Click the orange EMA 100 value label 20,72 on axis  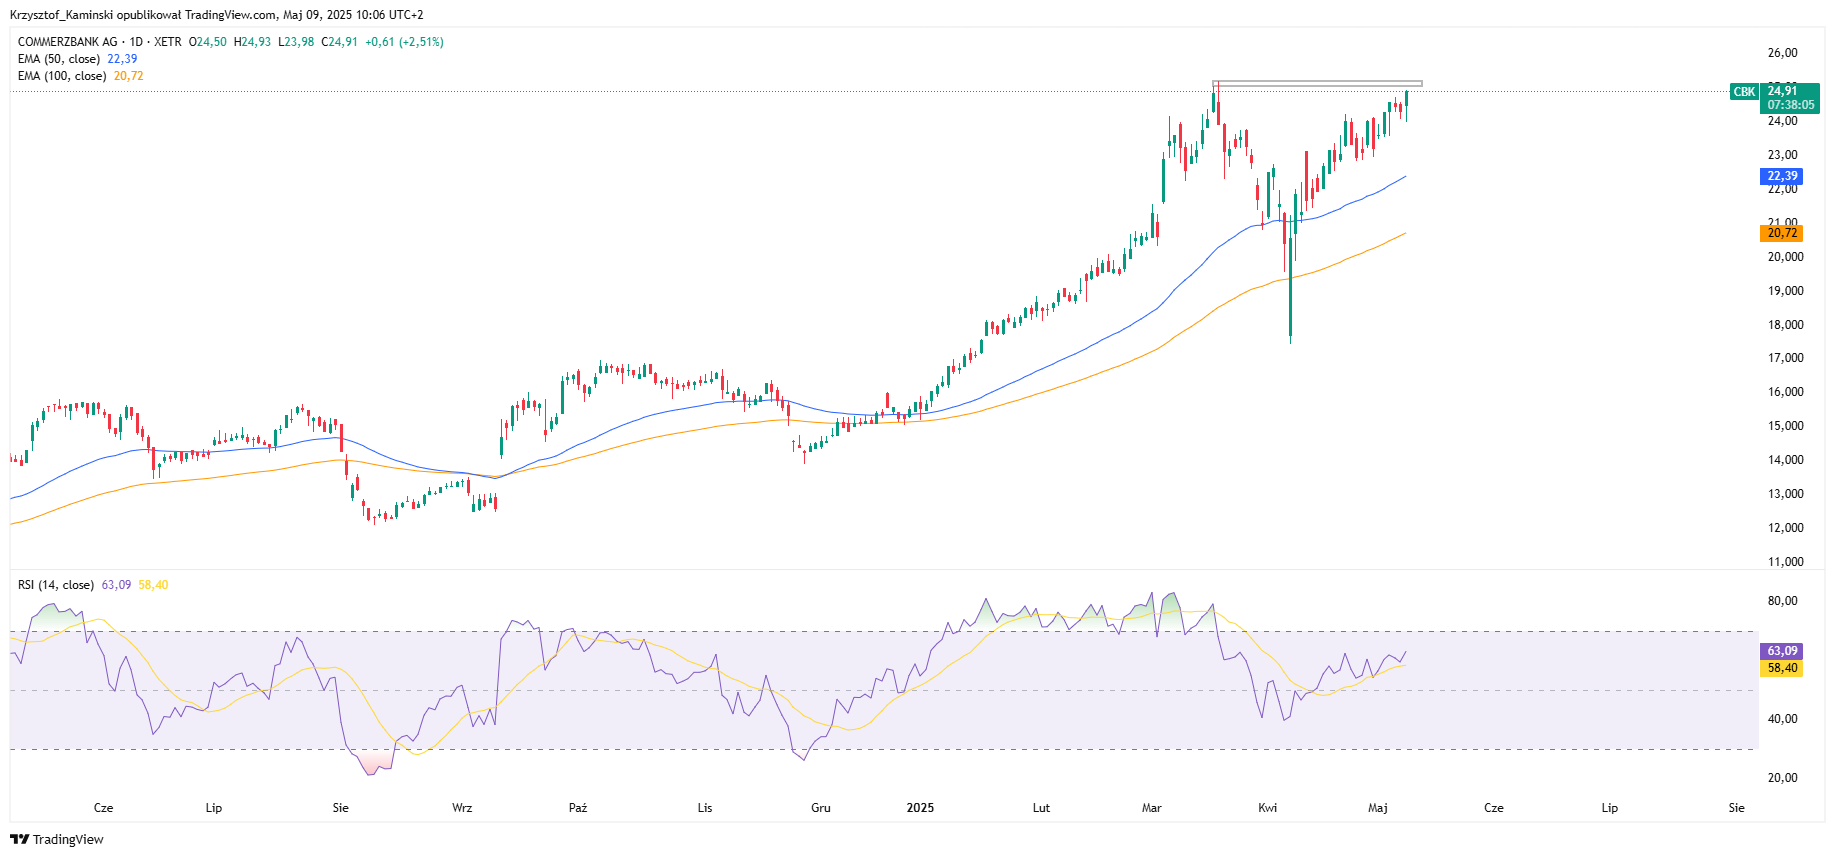pyautogui.click(x=1781, y=233)
